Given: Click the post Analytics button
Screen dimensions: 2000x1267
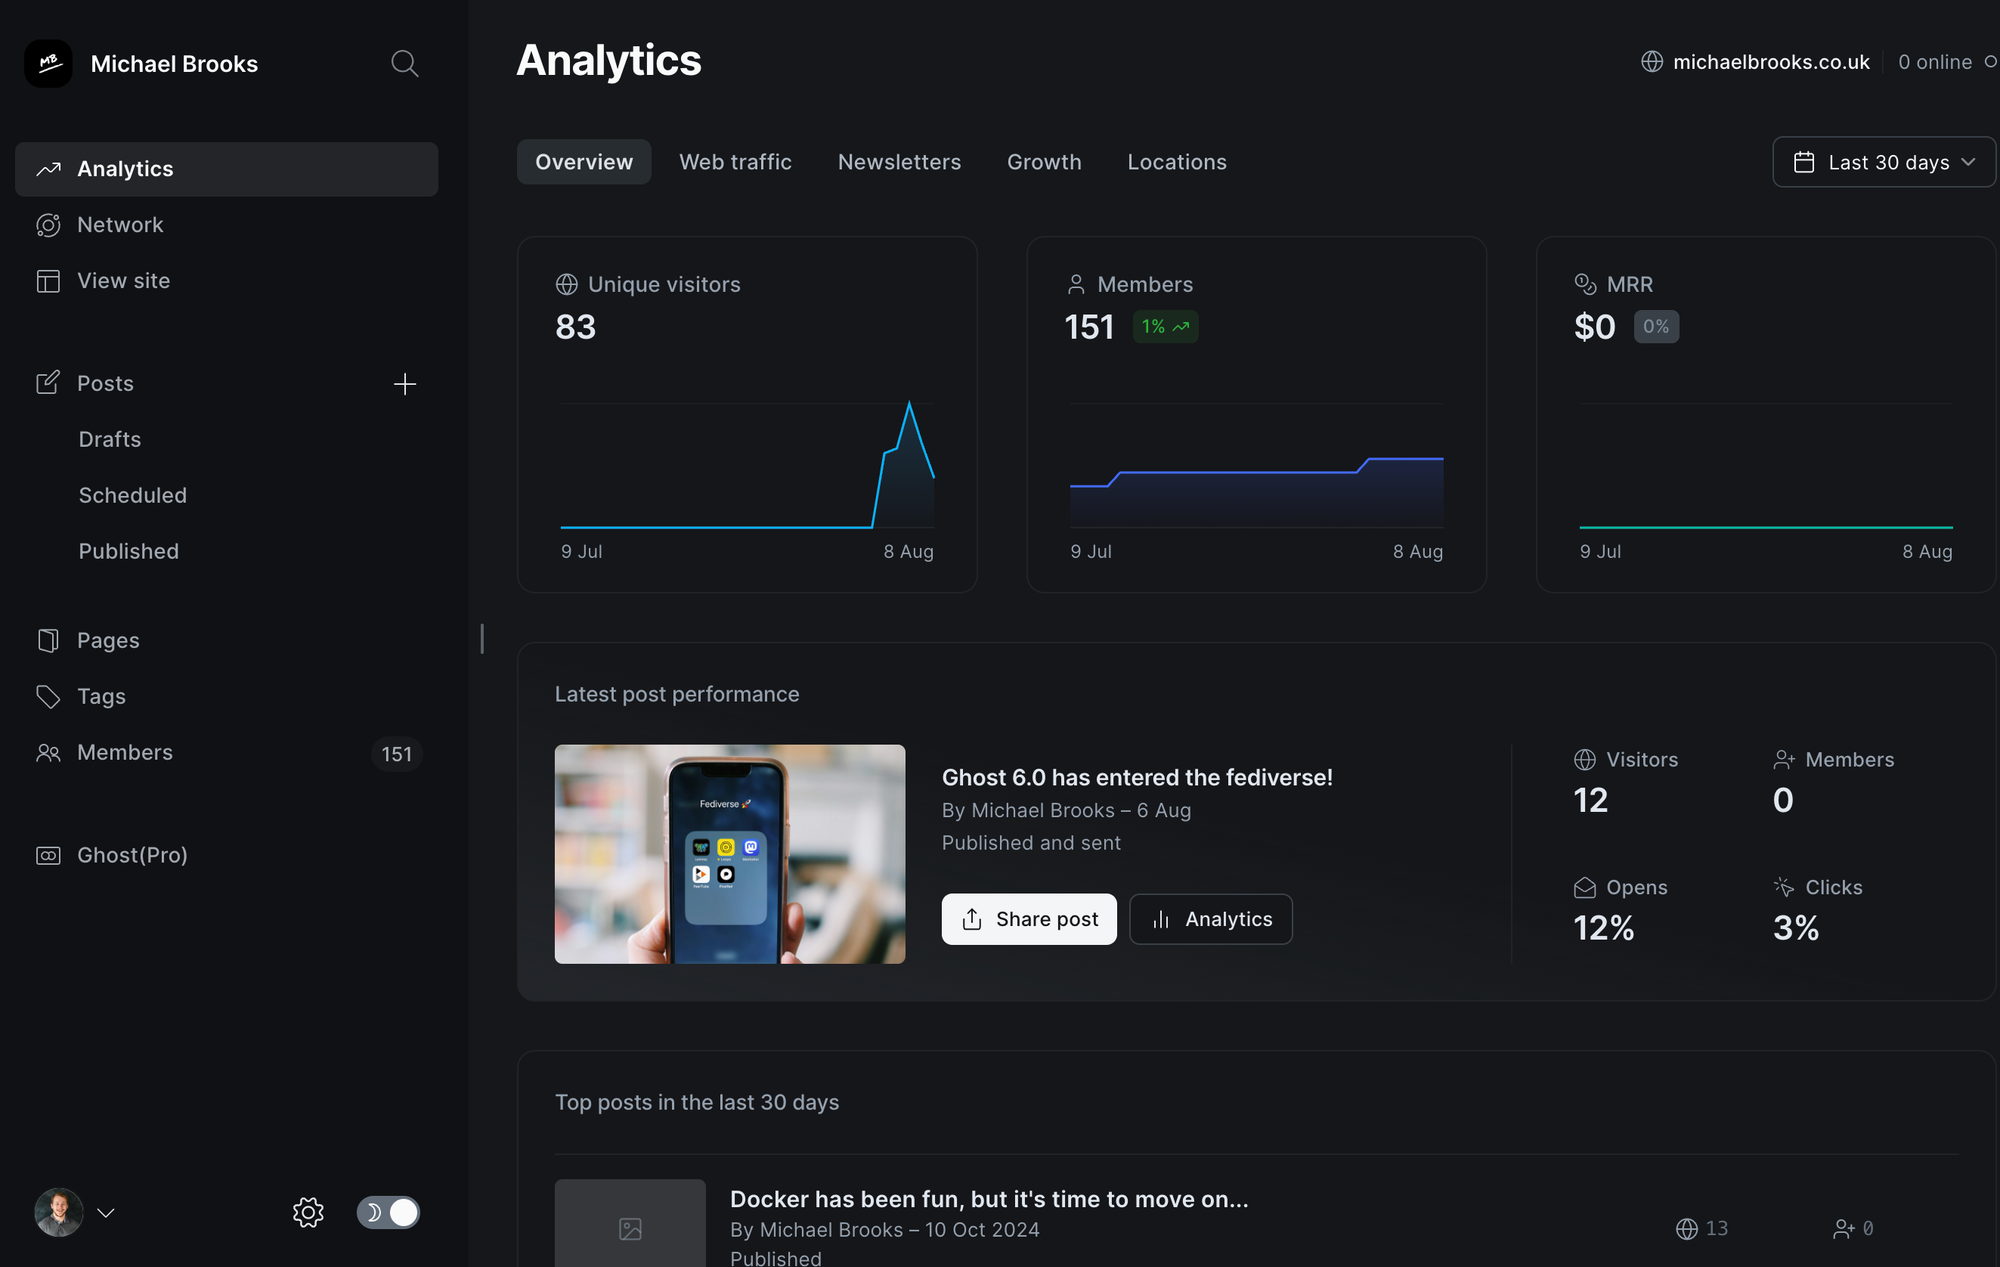Looking at the screenshot, I should [1211, 919].
